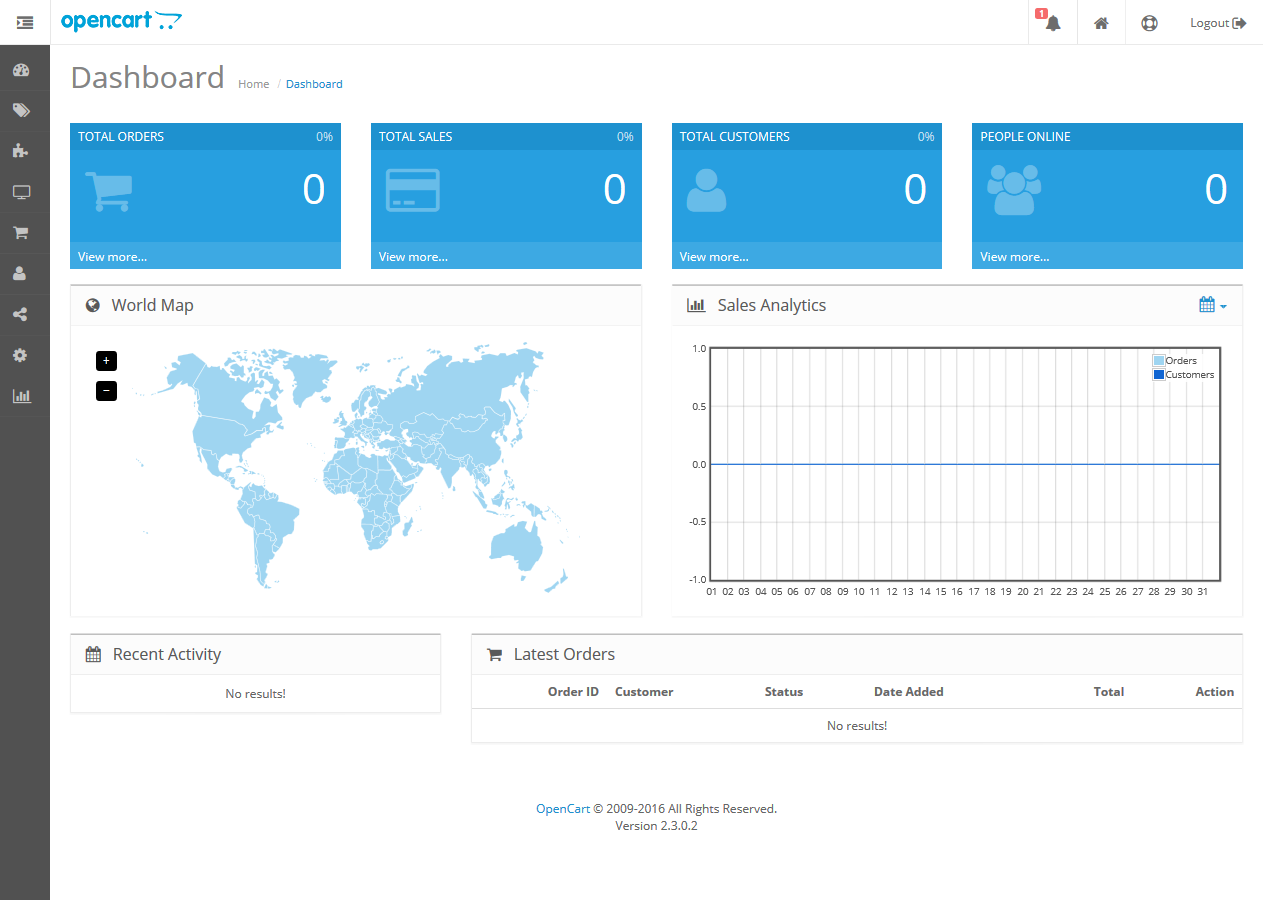Screen dimensions: 1263x900
Task: Open System gear icon in sidebar
Action: point(21,355)
